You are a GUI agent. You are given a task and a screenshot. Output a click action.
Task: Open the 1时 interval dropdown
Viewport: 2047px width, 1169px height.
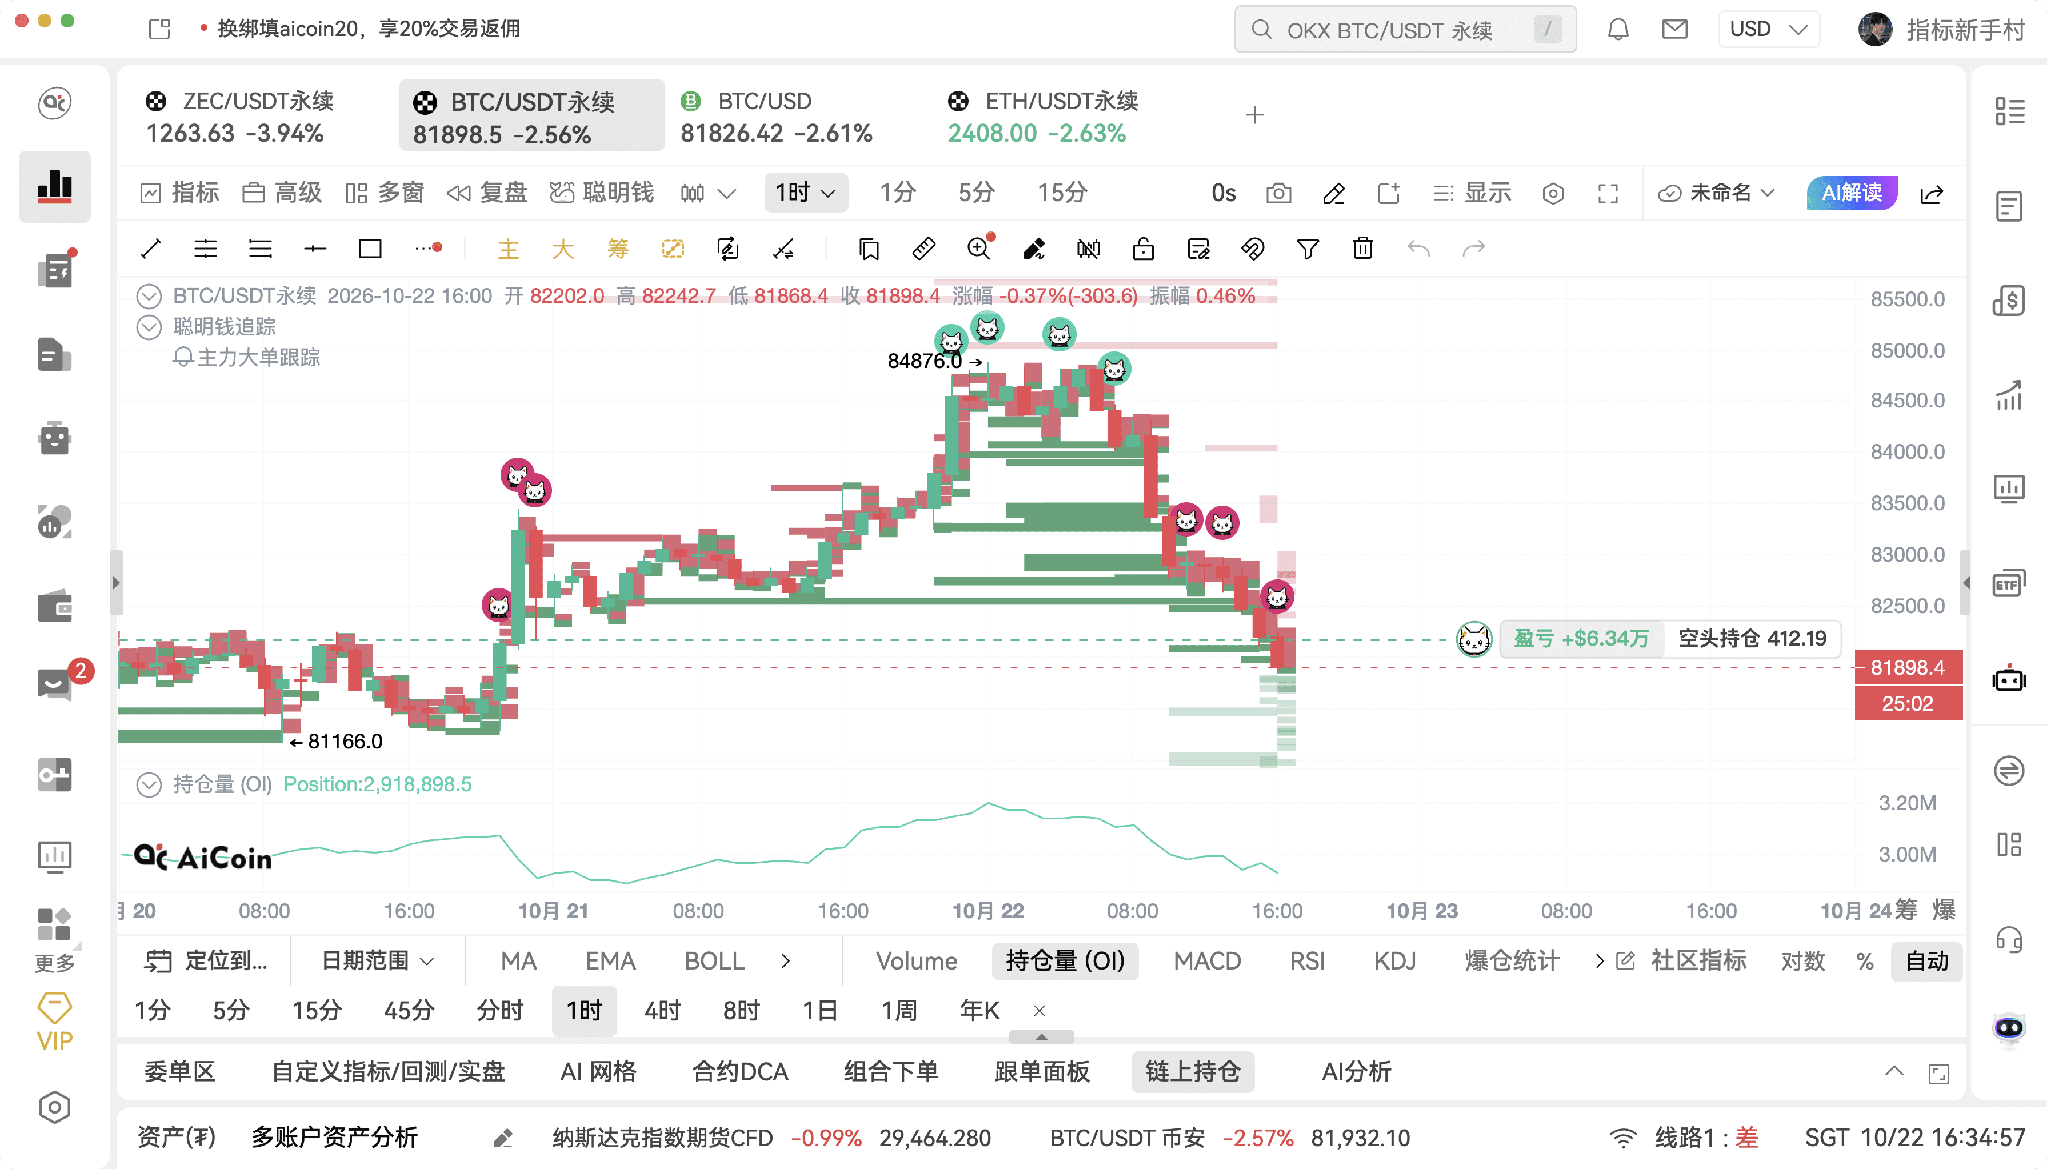tap(806, 193)
